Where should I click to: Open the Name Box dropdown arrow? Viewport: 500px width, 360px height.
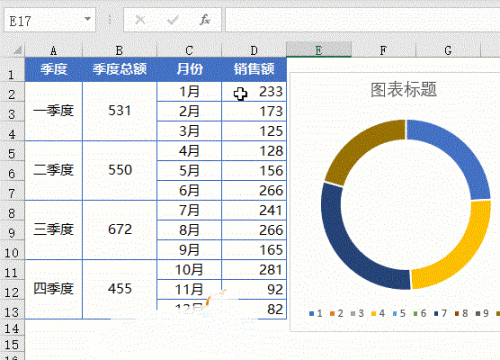pyautogui.click(x=88, y=19)
